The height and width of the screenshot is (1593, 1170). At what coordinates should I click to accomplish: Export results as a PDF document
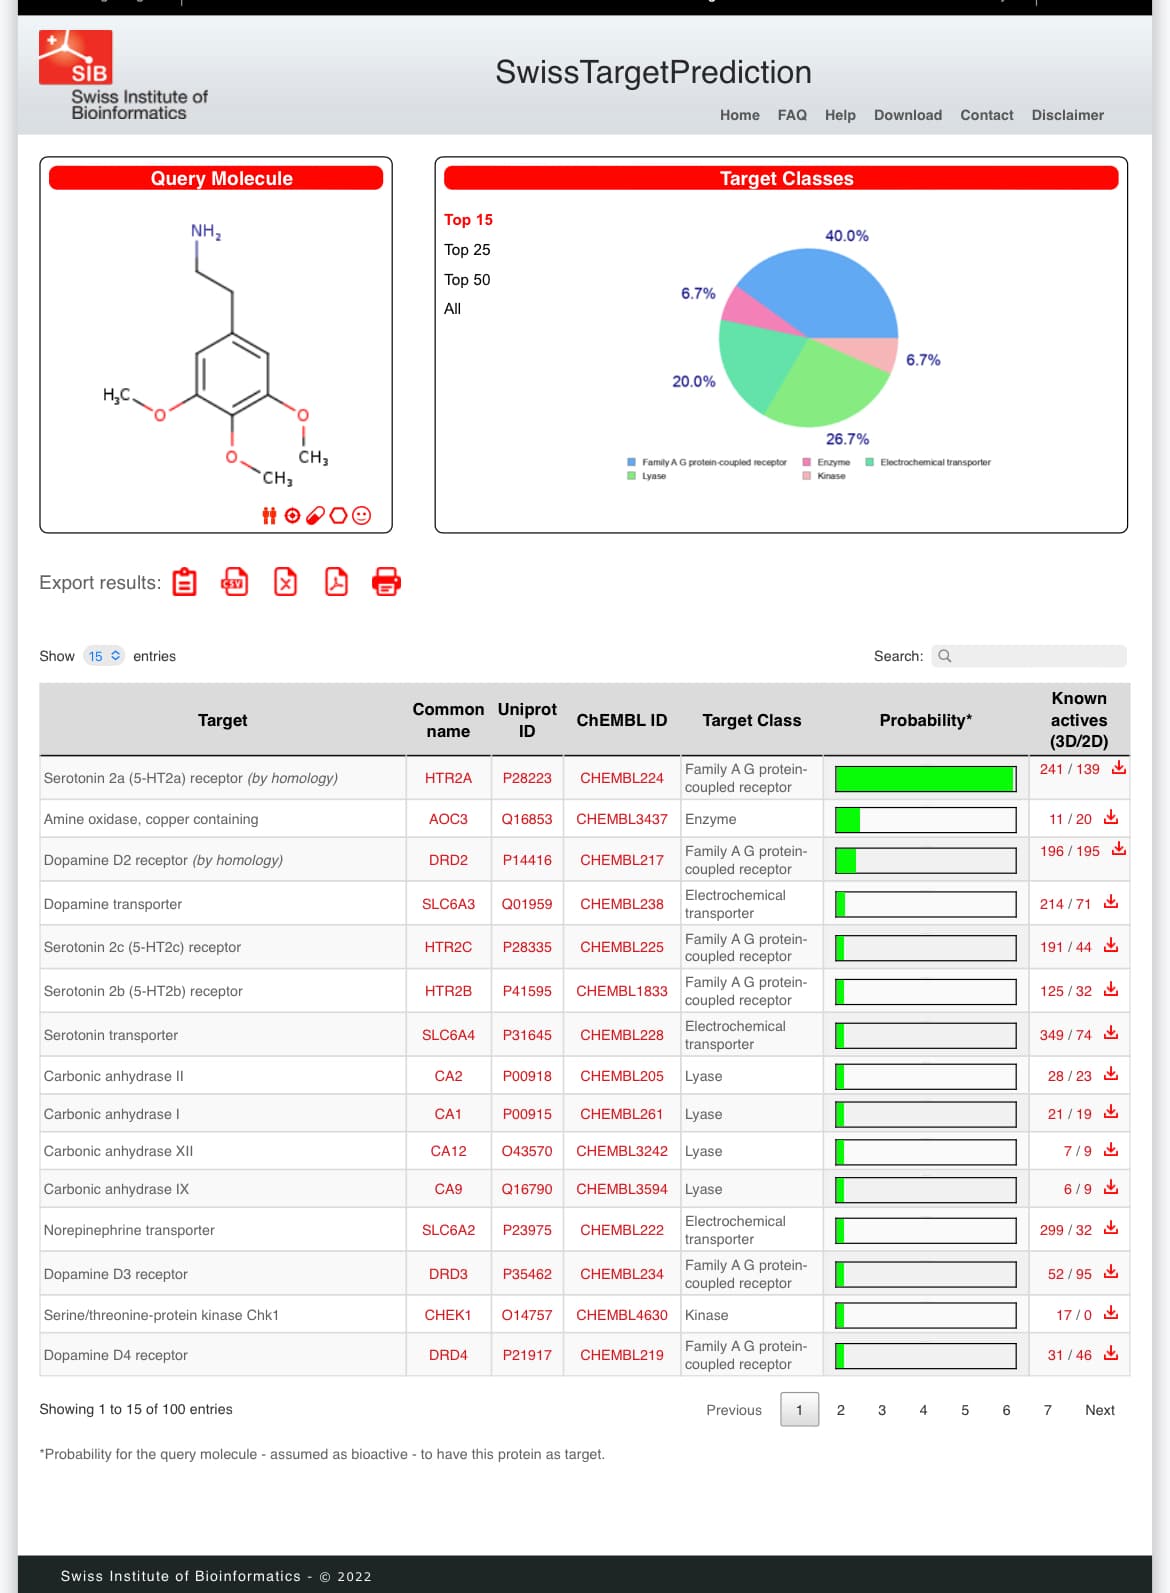pyautogui.click(x=336, y=582)
